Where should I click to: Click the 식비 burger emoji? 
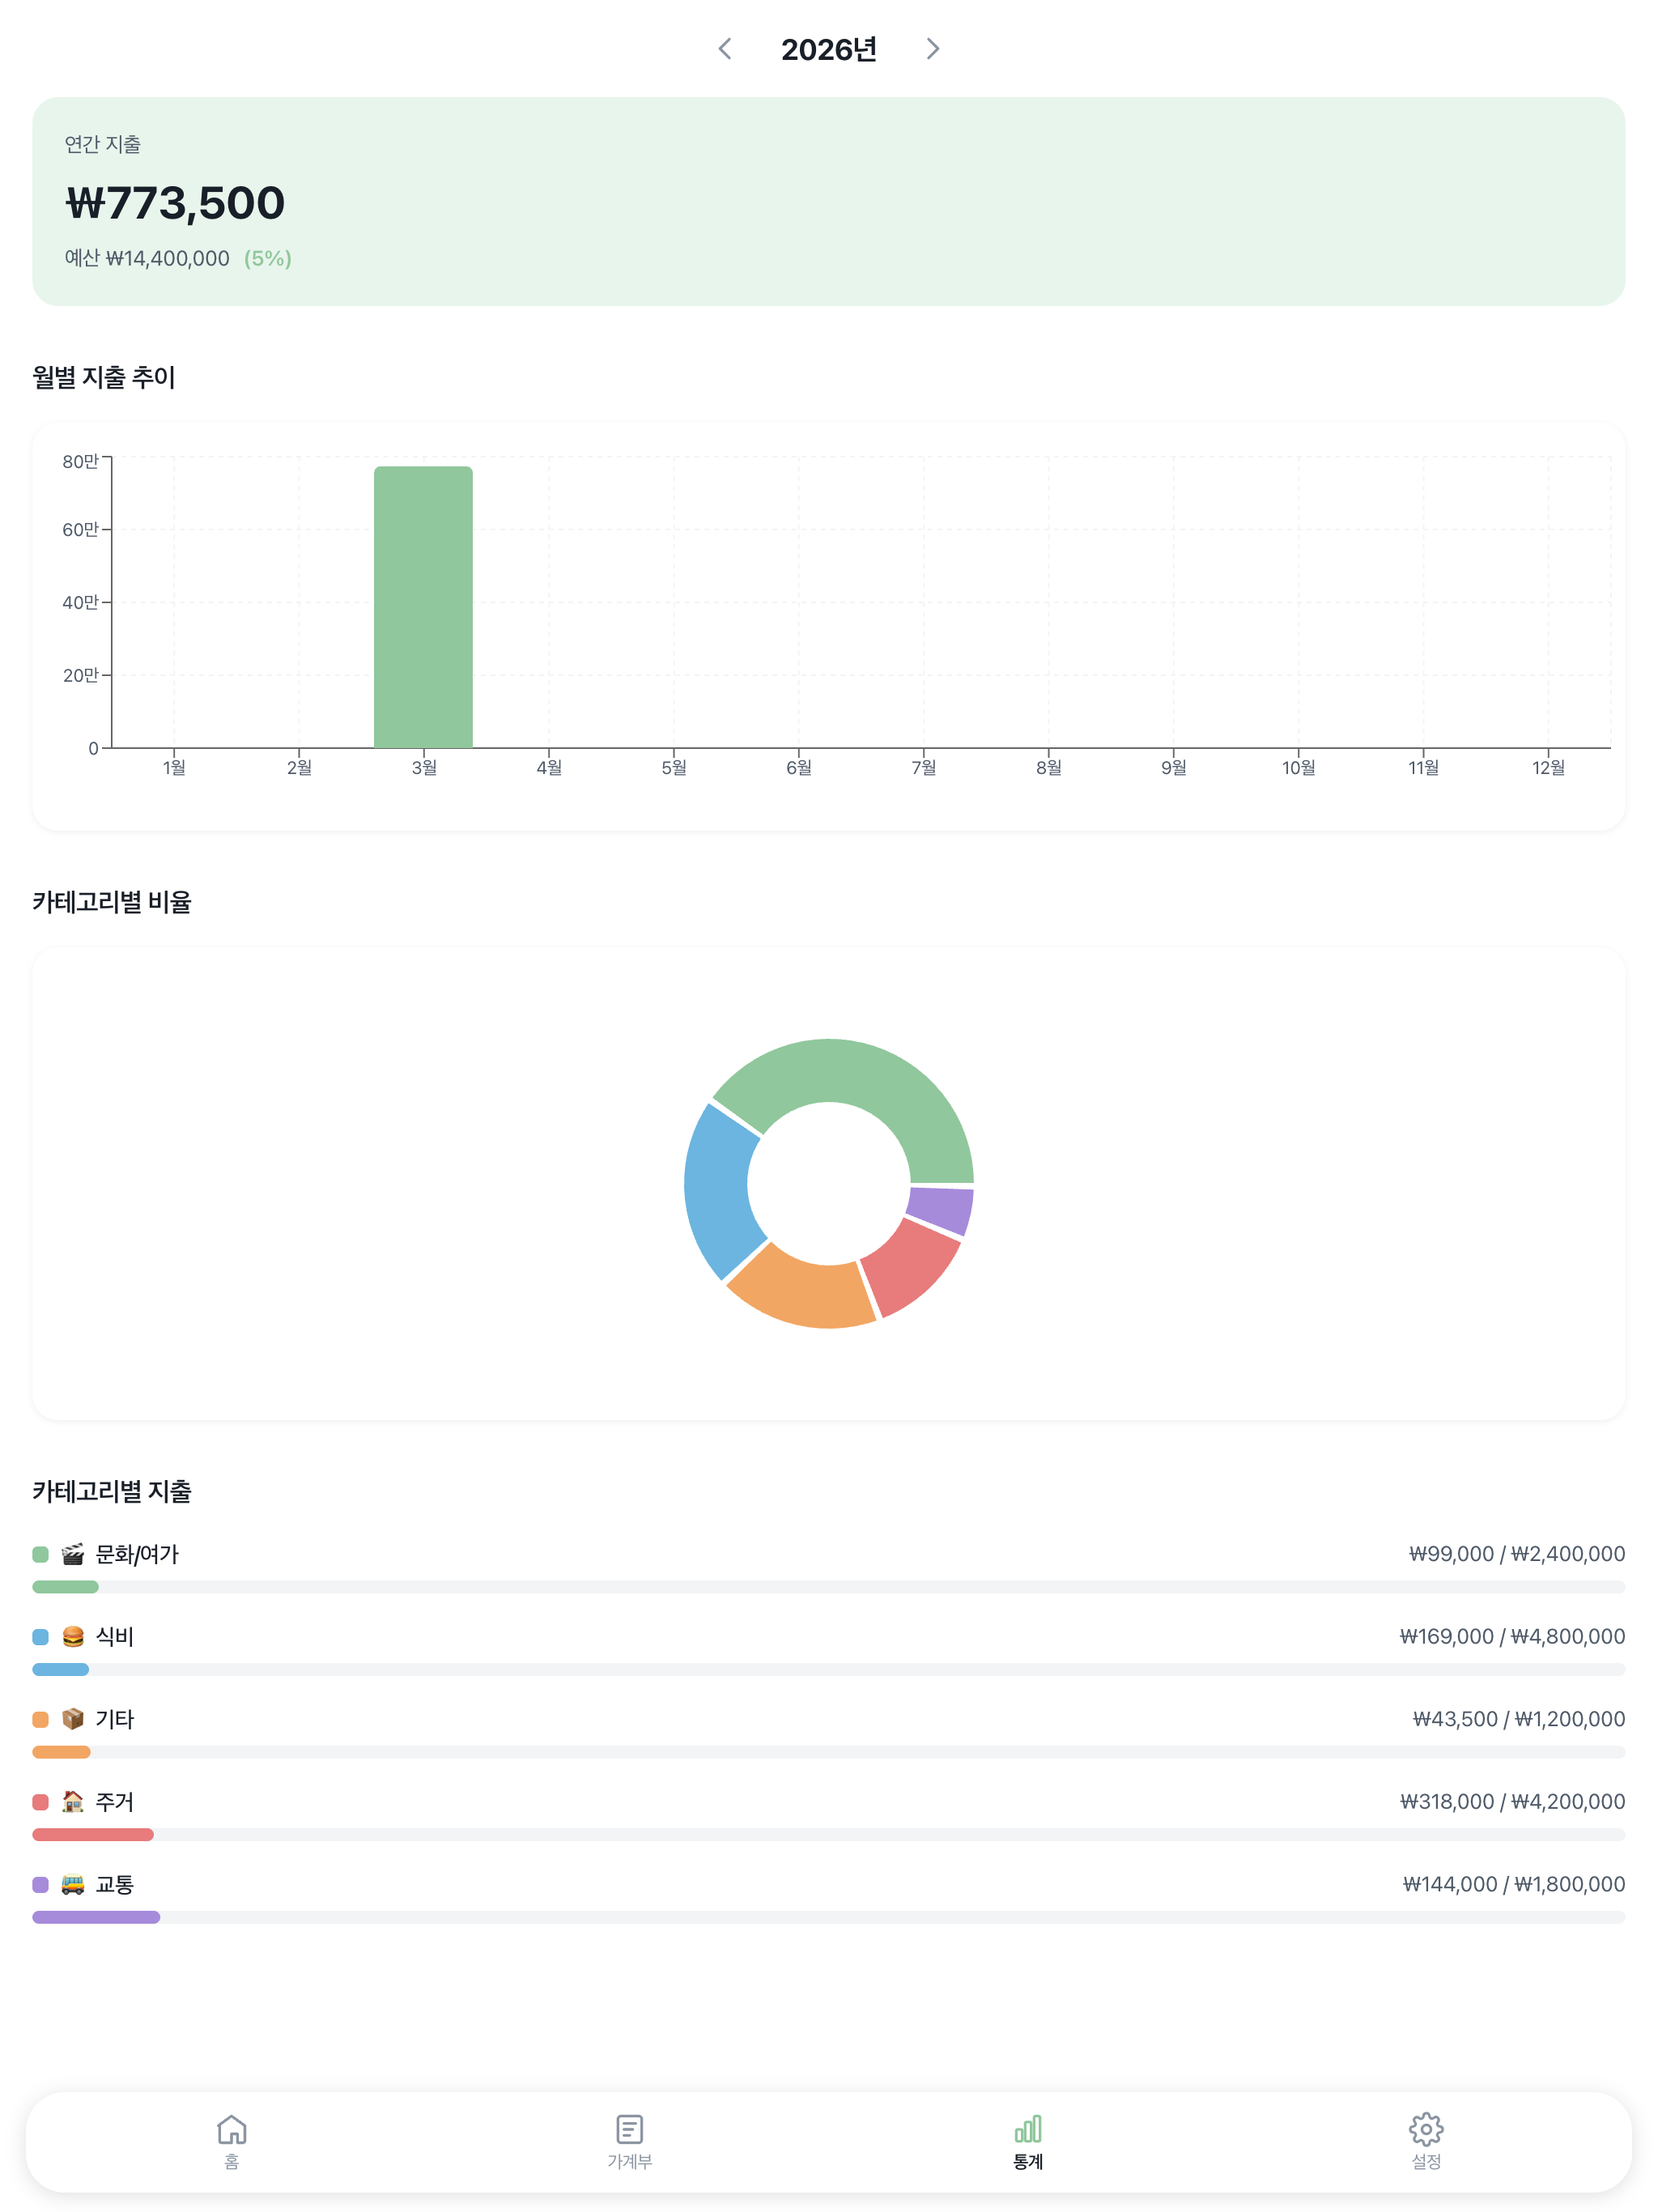tap(73, 1637)
